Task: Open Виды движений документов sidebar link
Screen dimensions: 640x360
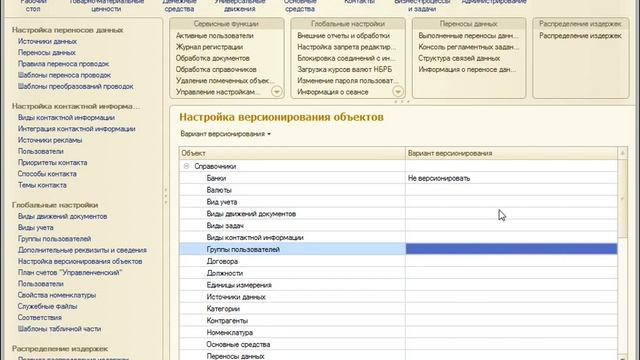Action: [62, 216]
